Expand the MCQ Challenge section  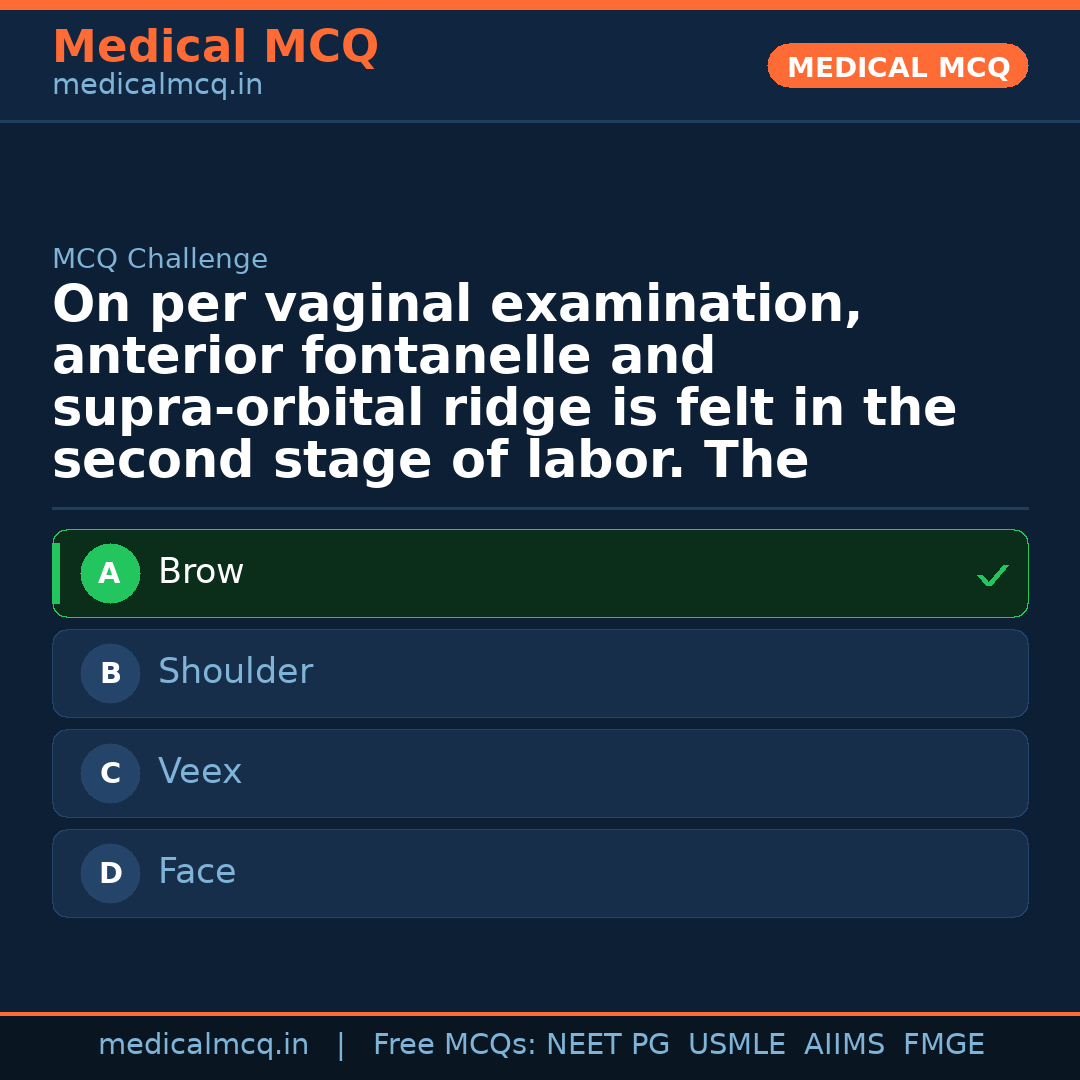(x=160, y=258)
